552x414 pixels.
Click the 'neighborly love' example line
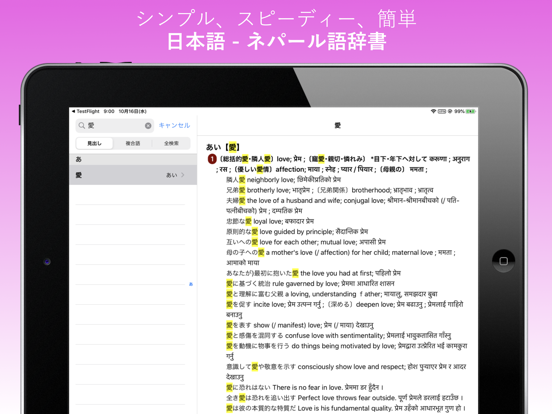pos(283,180)
